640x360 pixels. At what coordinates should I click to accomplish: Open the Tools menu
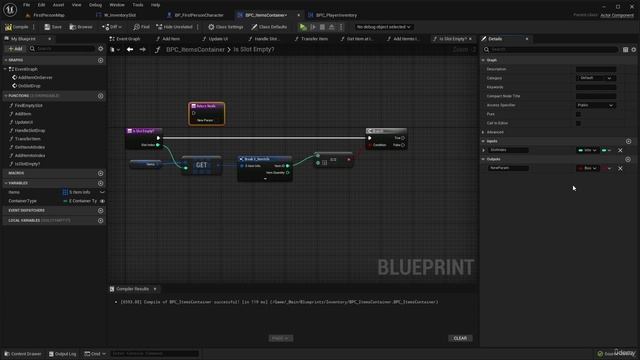138,5
